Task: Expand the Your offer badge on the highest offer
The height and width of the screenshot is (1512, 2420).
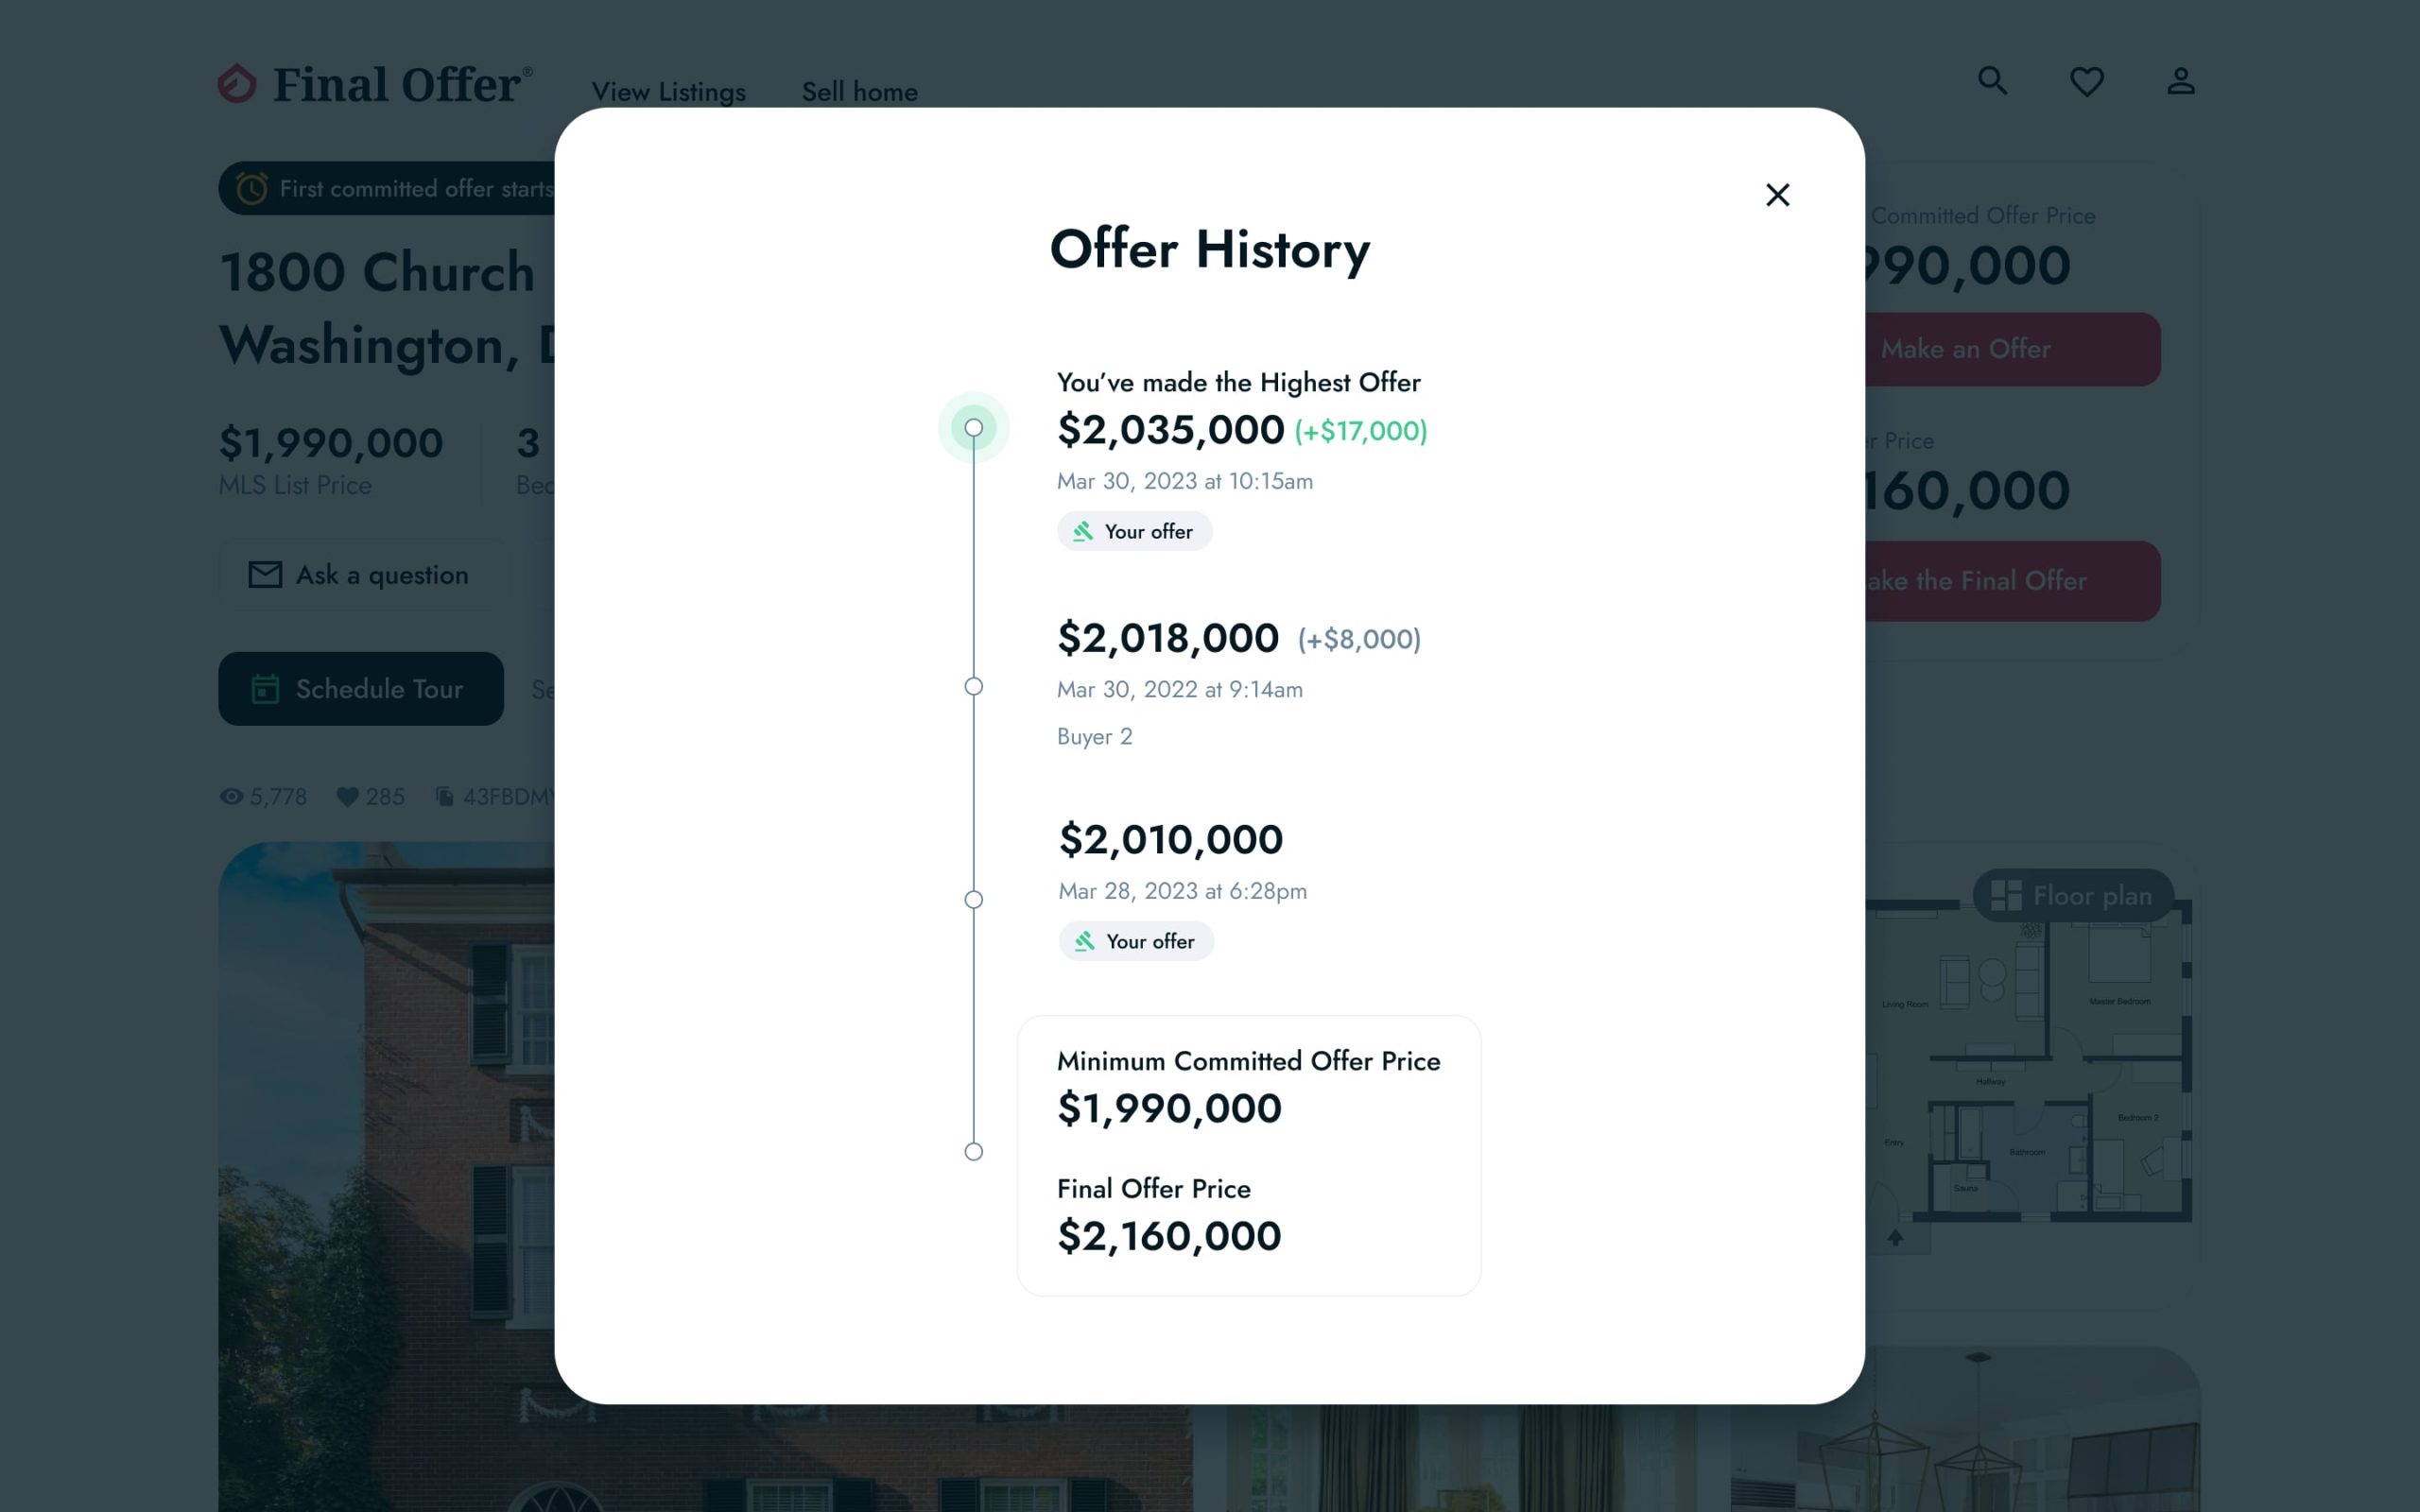Action: [1134, 531]
